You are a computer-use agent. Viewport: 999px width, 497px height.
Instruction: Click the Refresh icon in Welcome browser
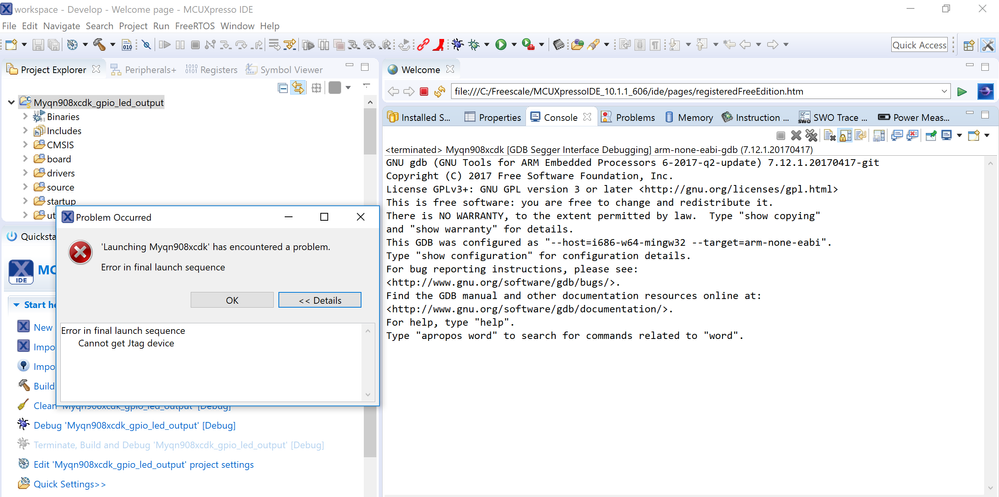(439, 92)
